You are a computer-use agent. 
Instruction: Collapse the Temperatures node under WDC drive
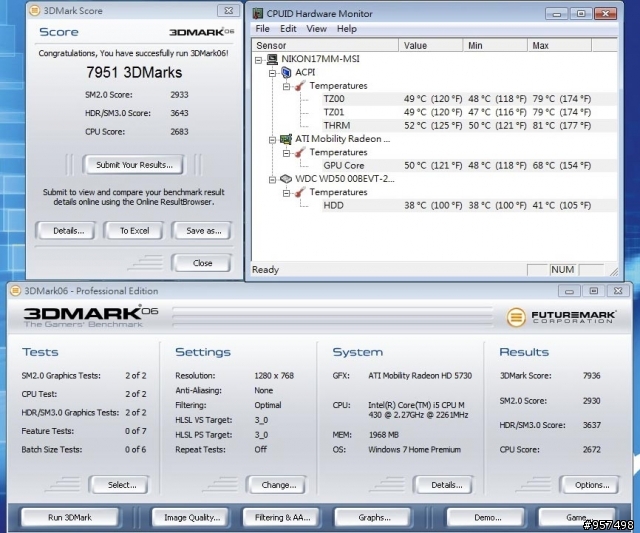(x=286, y=193)
